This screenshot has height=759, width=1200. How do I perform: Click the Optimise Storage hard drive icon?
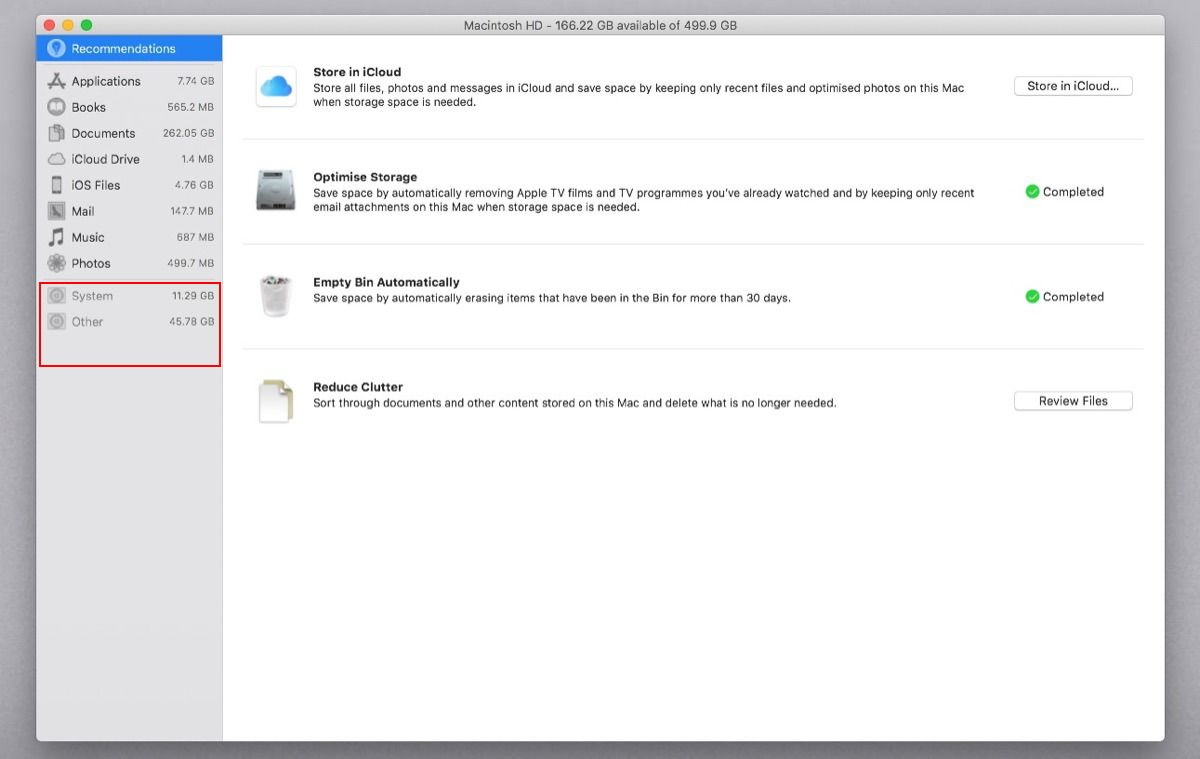click(x=276, y=191)
